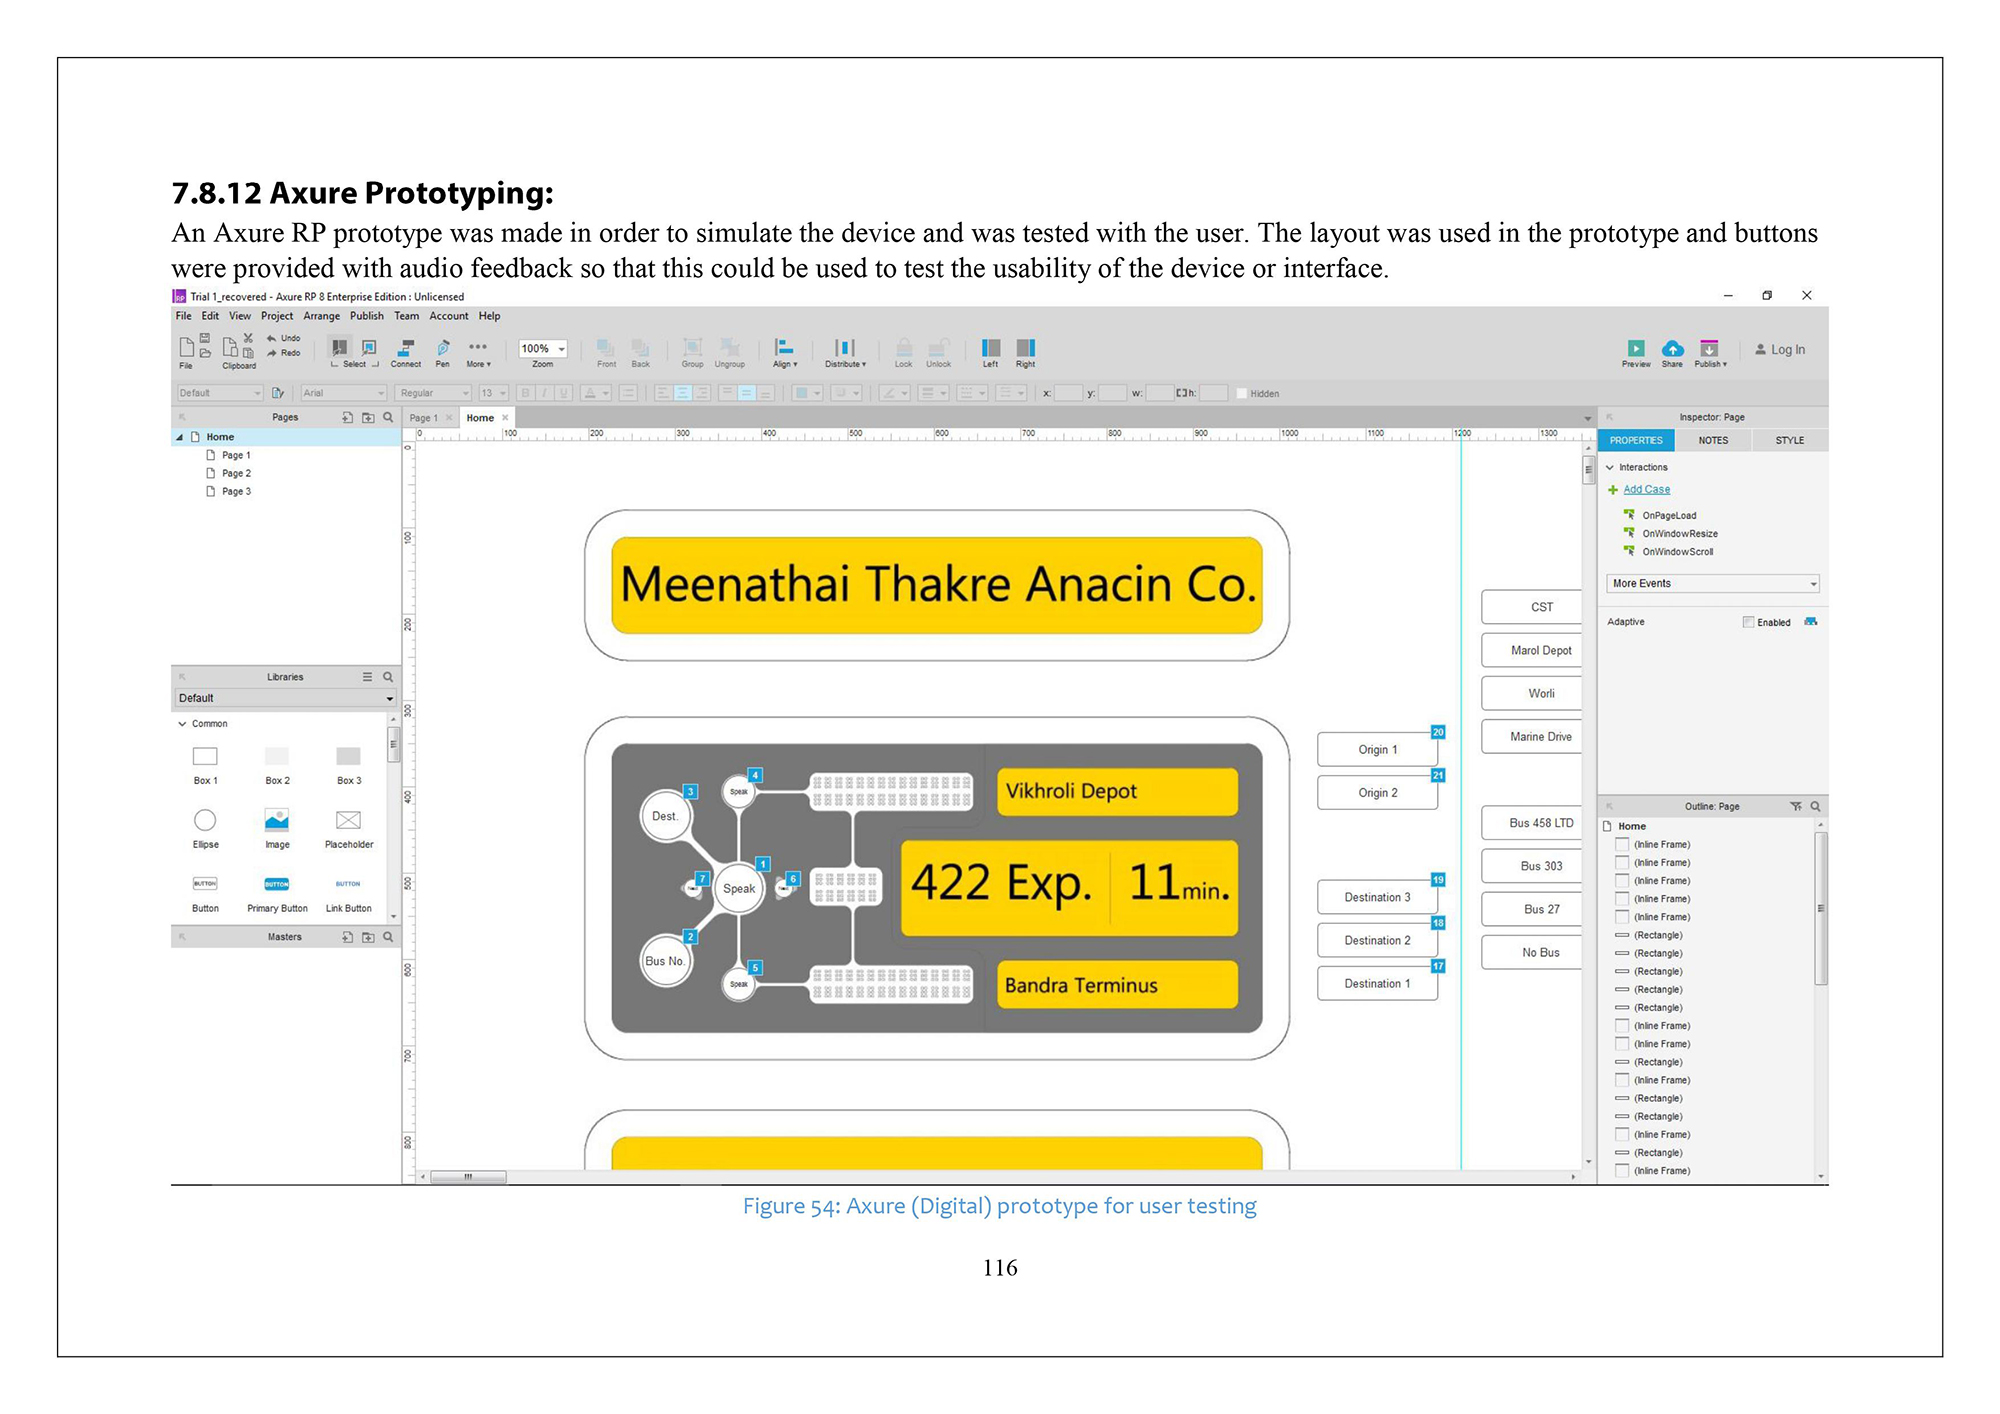Open the More Events dropdown

(1713, 584)
